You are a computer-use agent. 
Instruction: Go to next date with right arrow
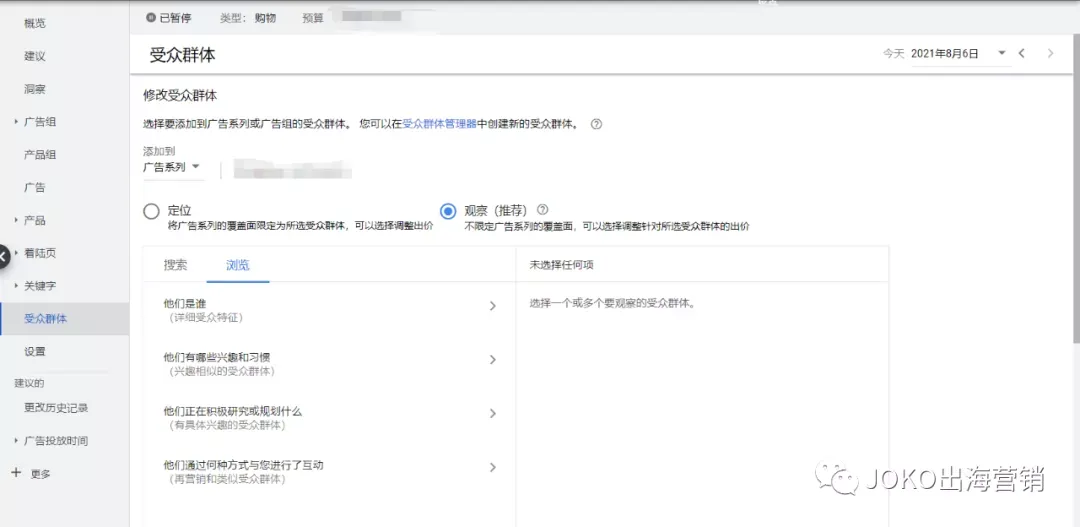click(1050, 53)
